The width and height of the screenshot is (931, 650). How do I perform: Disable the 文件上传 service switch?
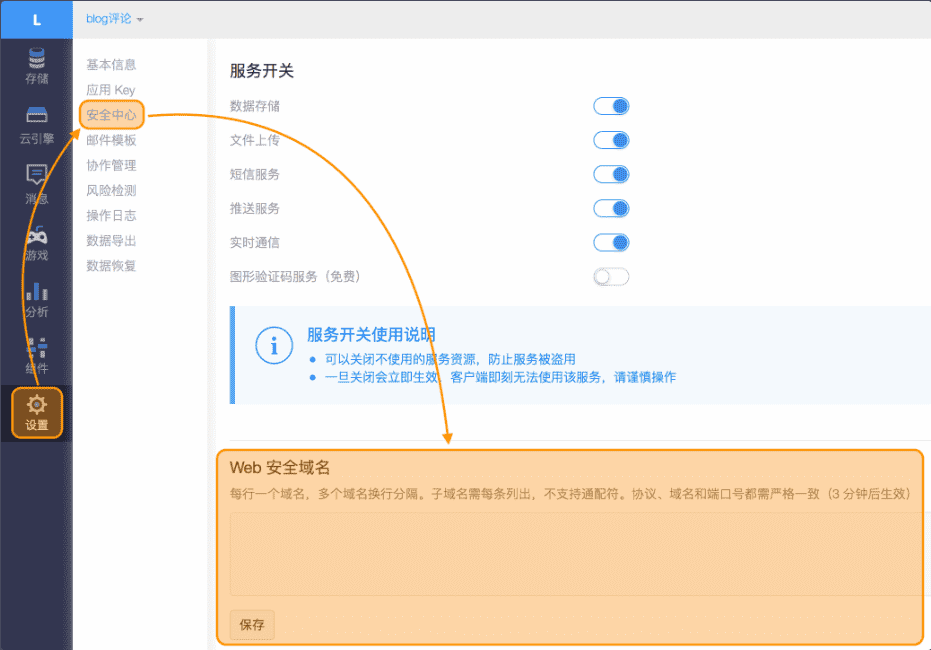(611, 140)
